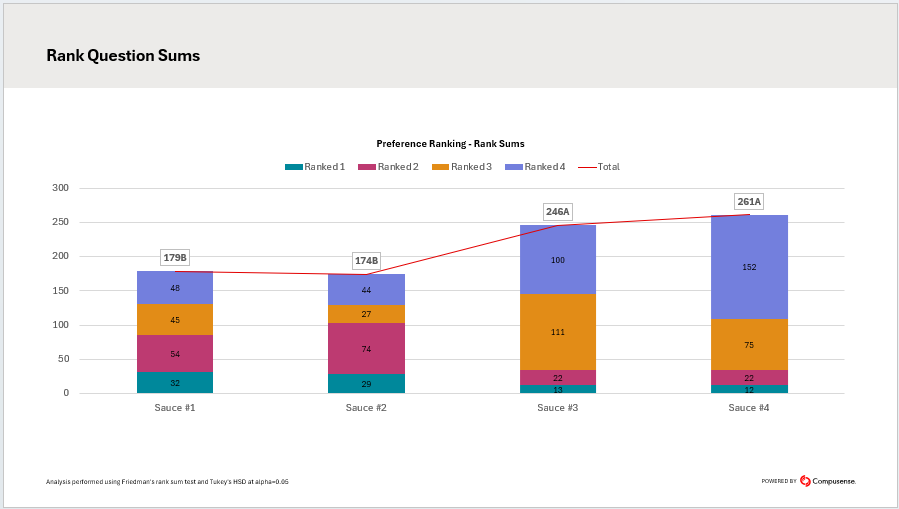Select the Ranked 1 teal legend swatch
This screenshot has height=509, width=899.
pos(293,167)
